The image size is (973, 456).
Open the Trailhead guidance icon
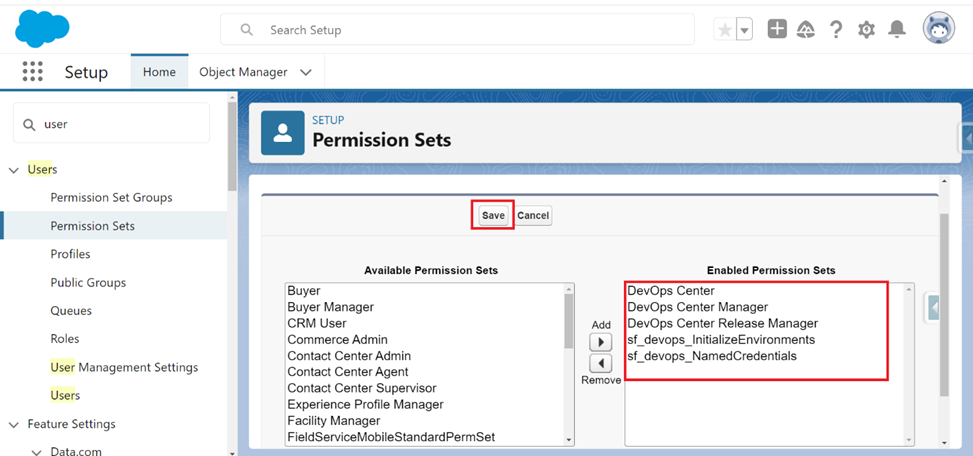pos(805,29)
